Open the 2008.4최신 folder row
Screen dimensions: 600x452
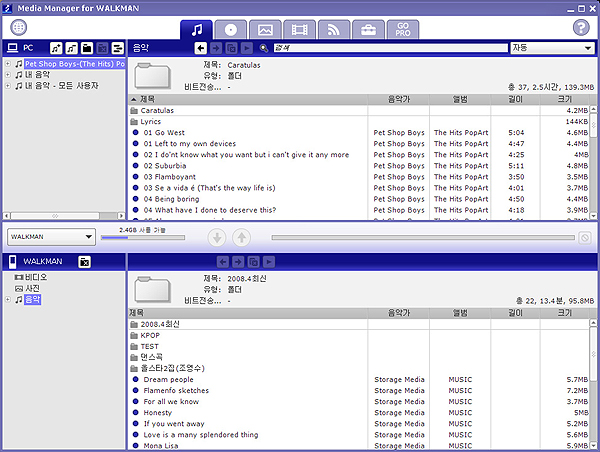click(x=359, y=325)
